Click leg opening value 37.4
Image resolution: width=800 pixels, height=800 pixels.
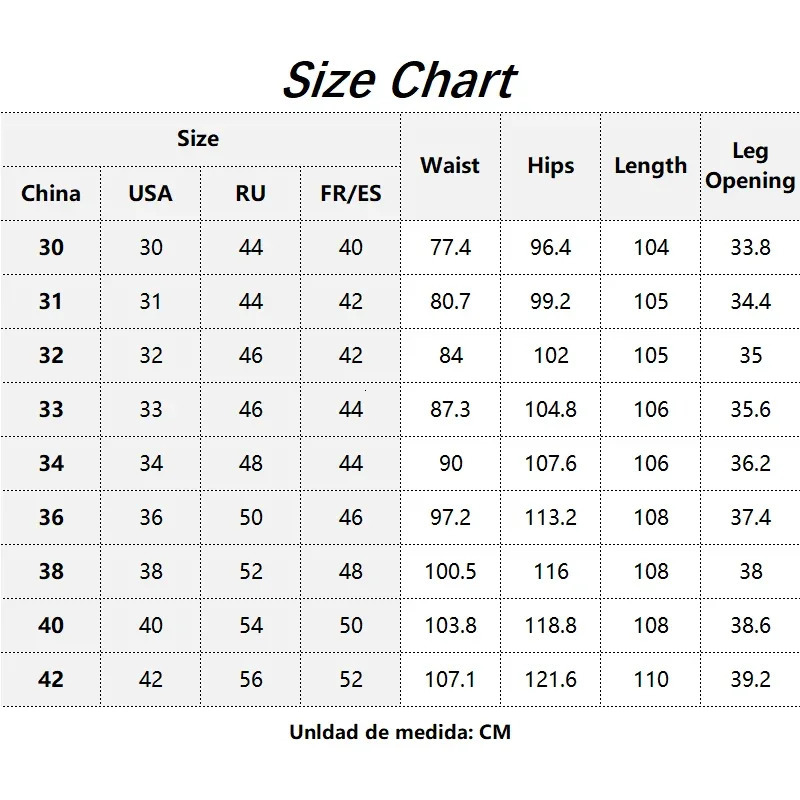[750, 517]
